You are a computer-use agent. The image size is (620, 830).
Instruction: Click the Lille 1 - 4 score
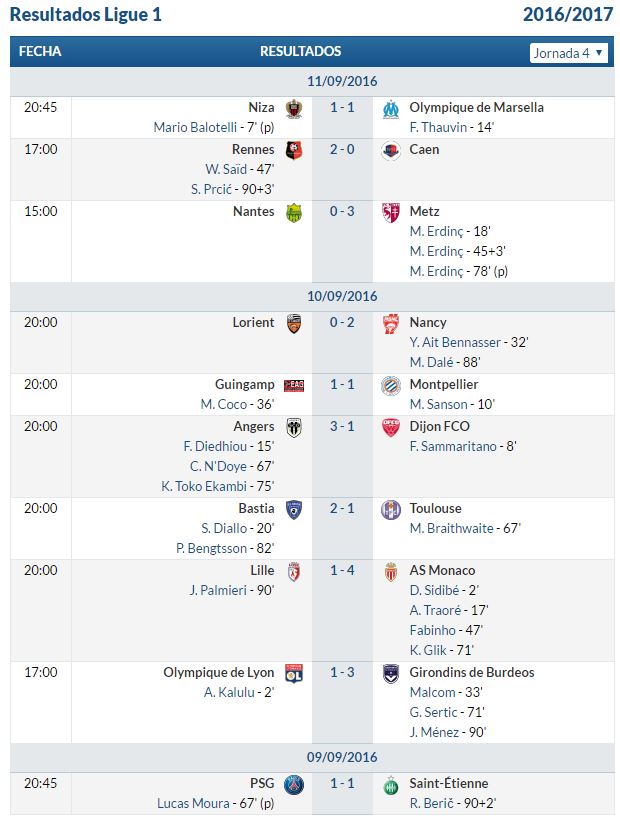coord(342,571)
